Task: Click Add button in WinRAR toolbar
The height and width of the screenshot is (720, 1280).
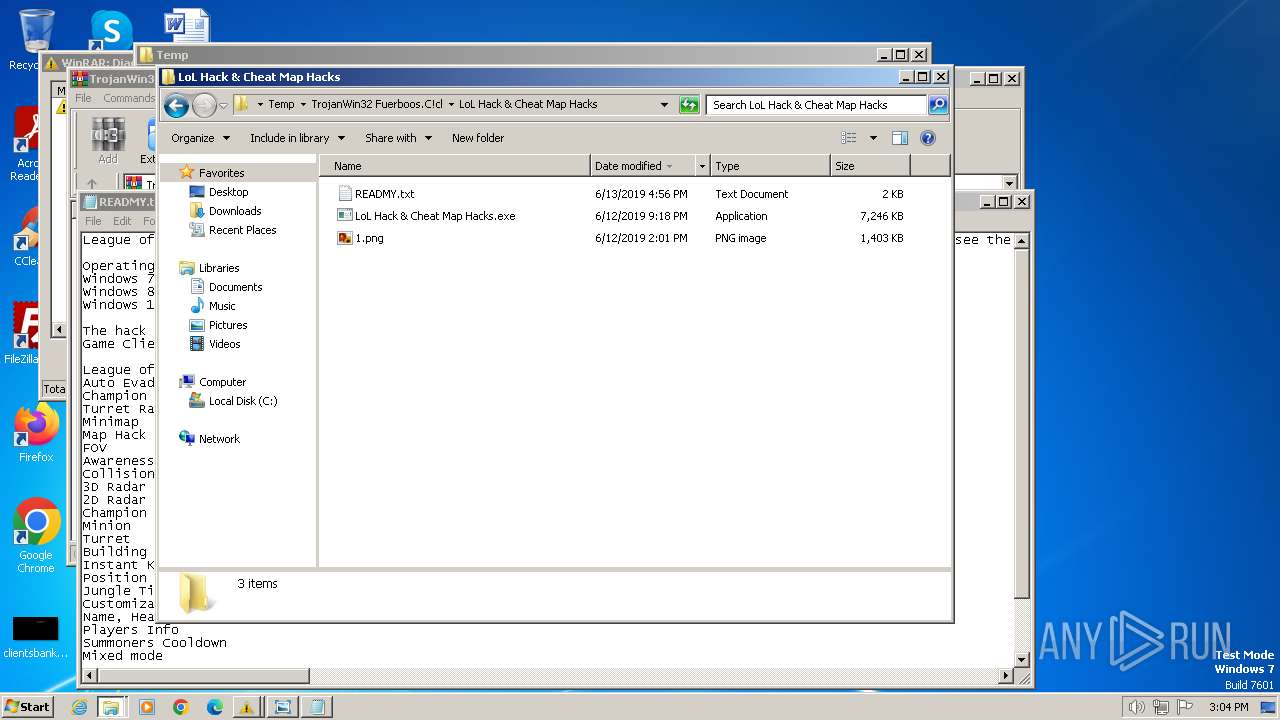Action: pos(108,141)
